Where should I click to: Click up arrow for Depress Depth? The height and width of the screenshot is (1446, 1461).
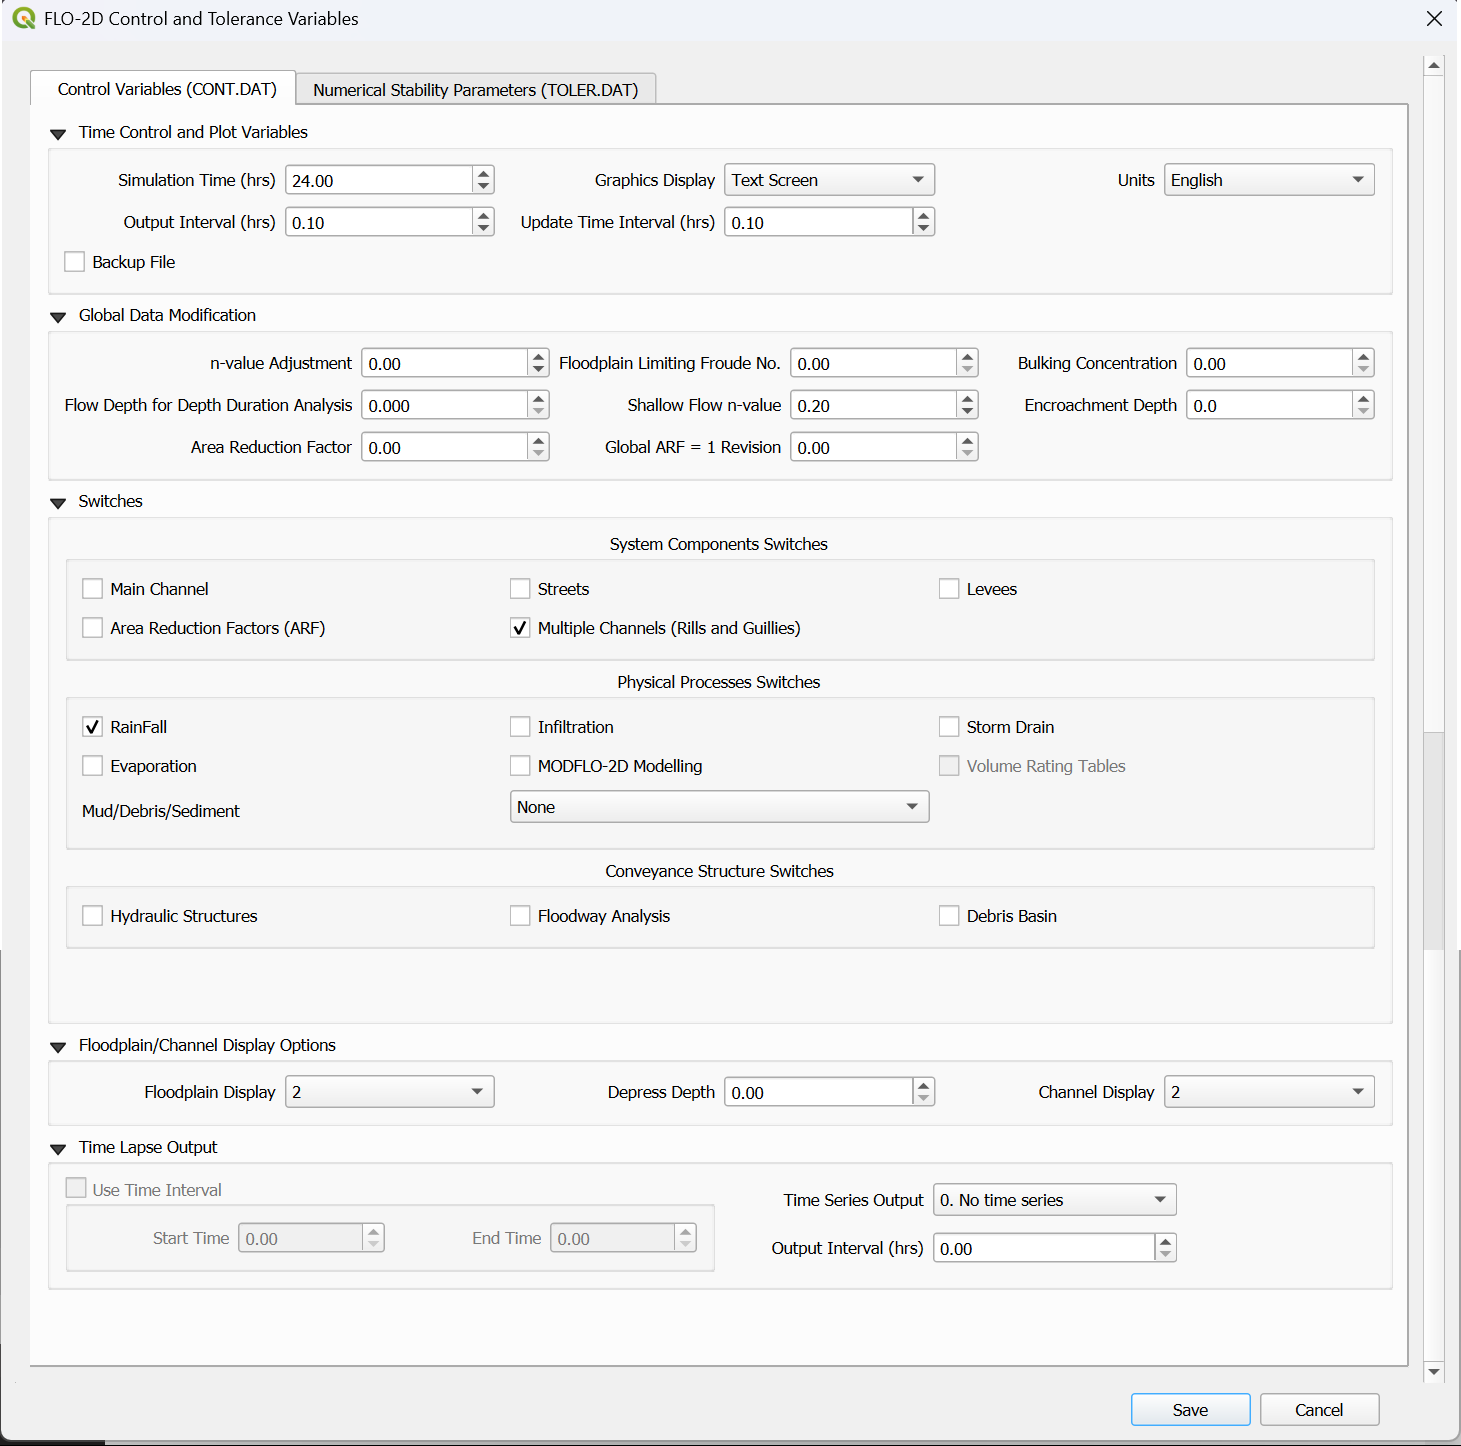pyautogui.click(x=923, y=1086)
